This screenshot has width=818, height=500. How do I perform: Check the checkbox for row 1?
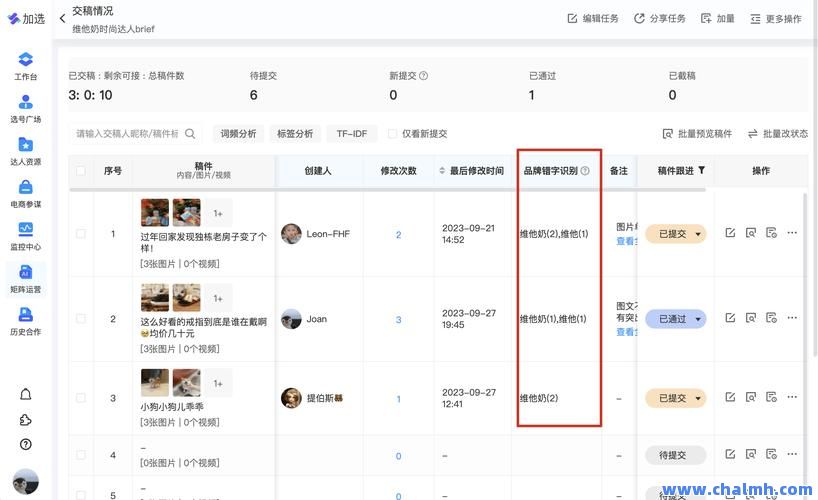(81, 234)
